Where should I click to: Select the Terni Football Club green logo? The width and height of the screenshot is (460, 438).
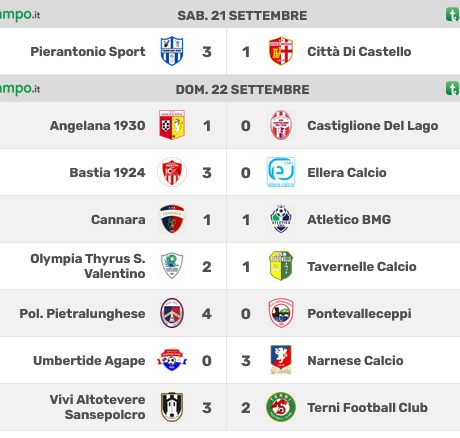[281, 407]
